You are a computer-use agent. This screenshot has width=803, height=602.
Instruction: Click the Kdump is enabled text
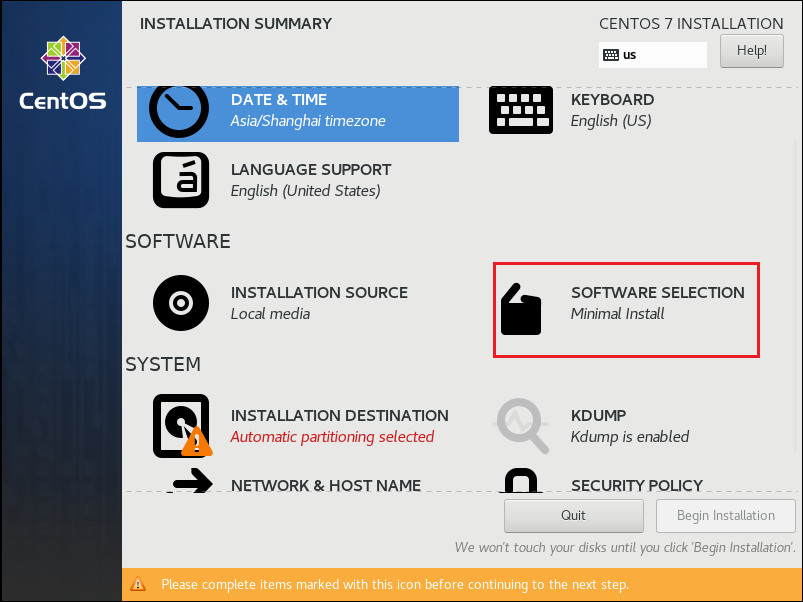click(x=629, y=437)
